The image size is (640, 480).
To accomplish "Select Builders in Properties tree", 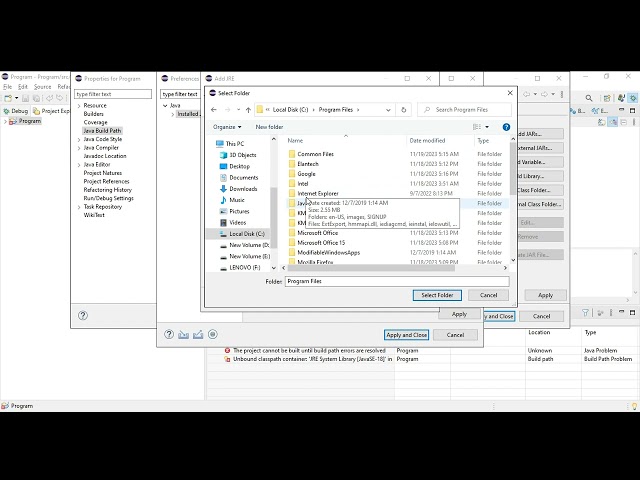I will click(93, 114).
